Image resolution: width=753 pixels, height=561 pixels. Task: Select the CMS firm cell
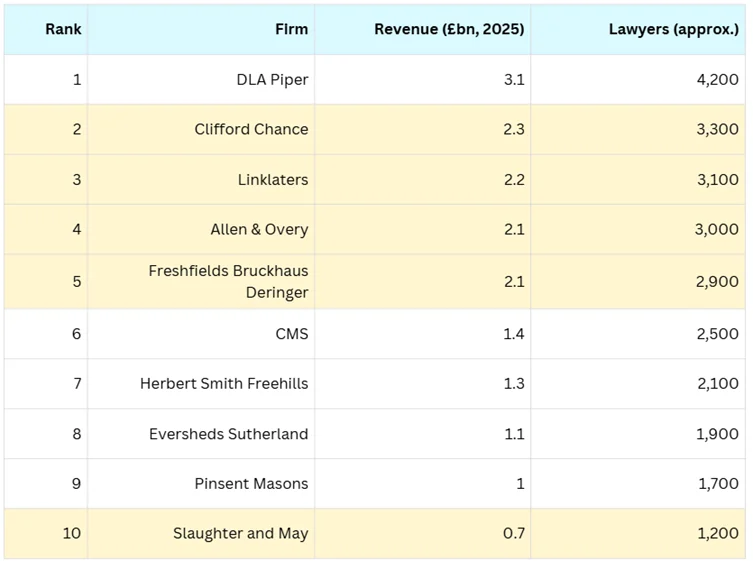pos(291,333)
